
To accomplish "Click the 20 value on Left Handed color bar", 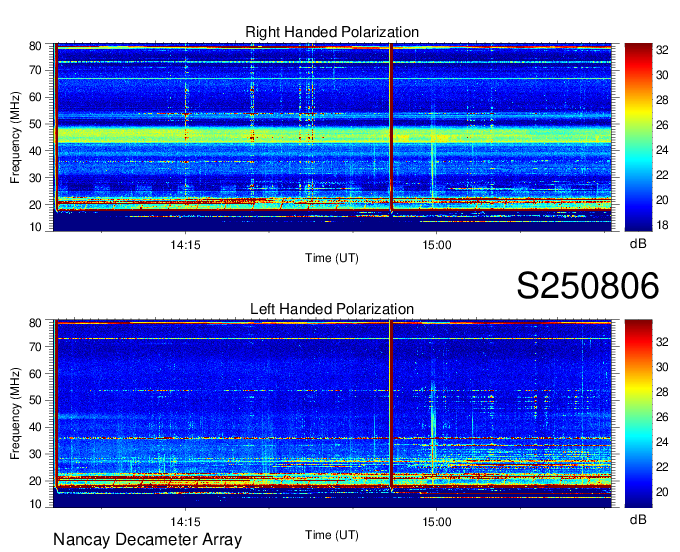I will point(662,492).
